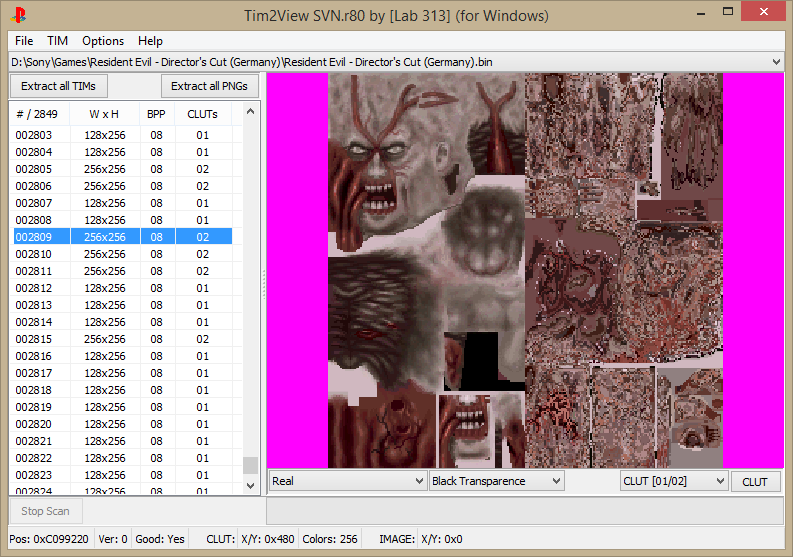
Task: Expand the file path dropdown
Action: (x=777, y=62)
